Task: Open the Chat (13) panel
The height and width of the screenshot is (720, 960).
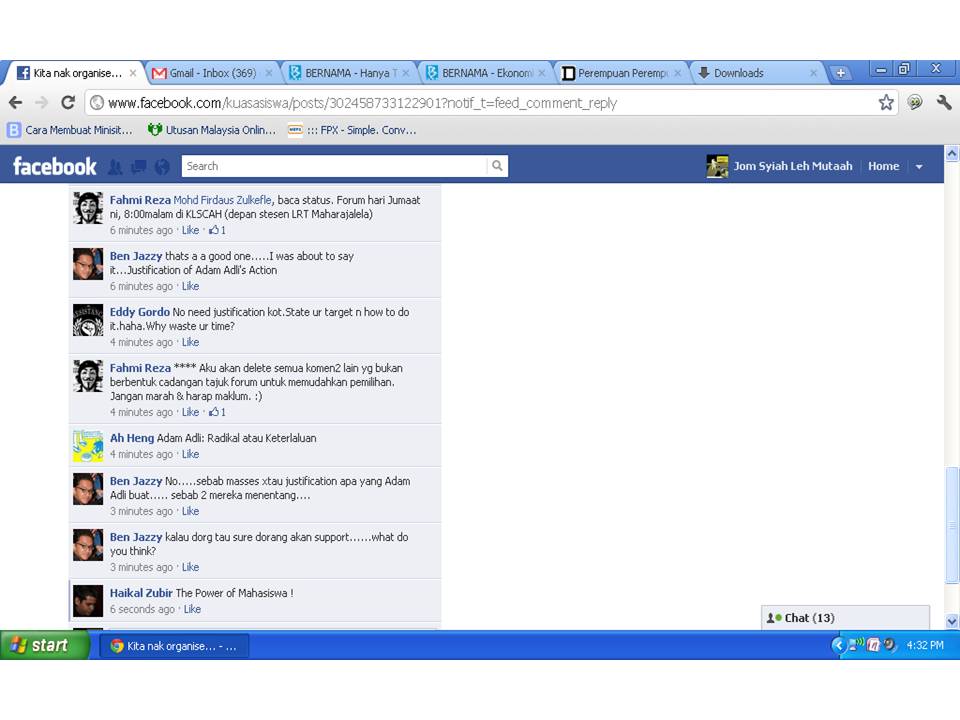Action: (845, 618)
